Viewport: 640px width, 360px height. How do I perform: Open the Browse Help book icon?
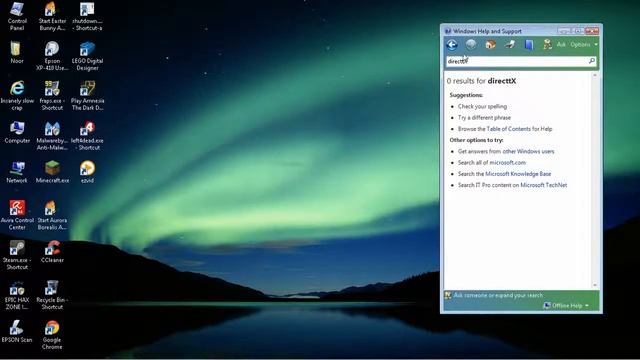(x=529, y=44)
